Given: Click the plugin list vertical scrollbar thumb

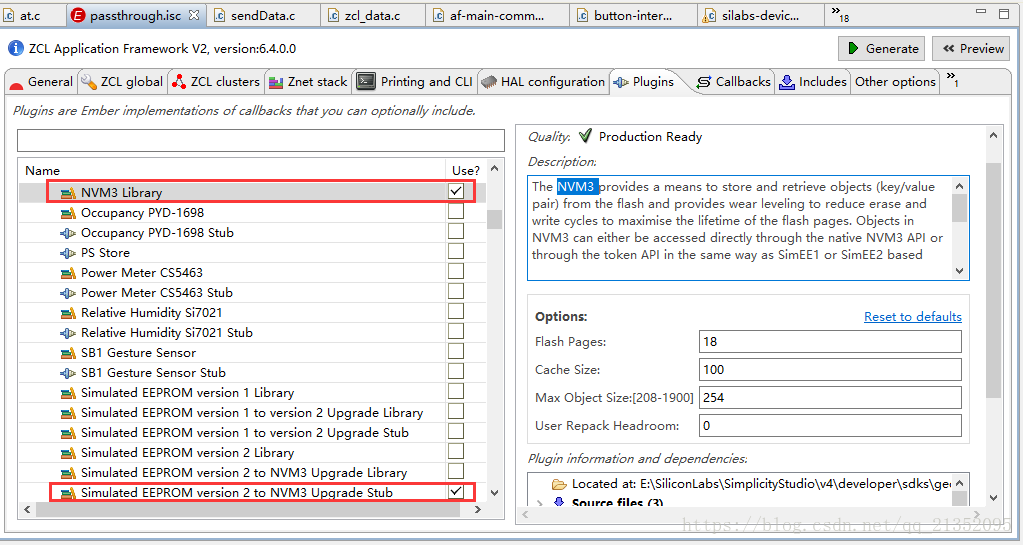Looking at the screenshot, I should (495, 219).
